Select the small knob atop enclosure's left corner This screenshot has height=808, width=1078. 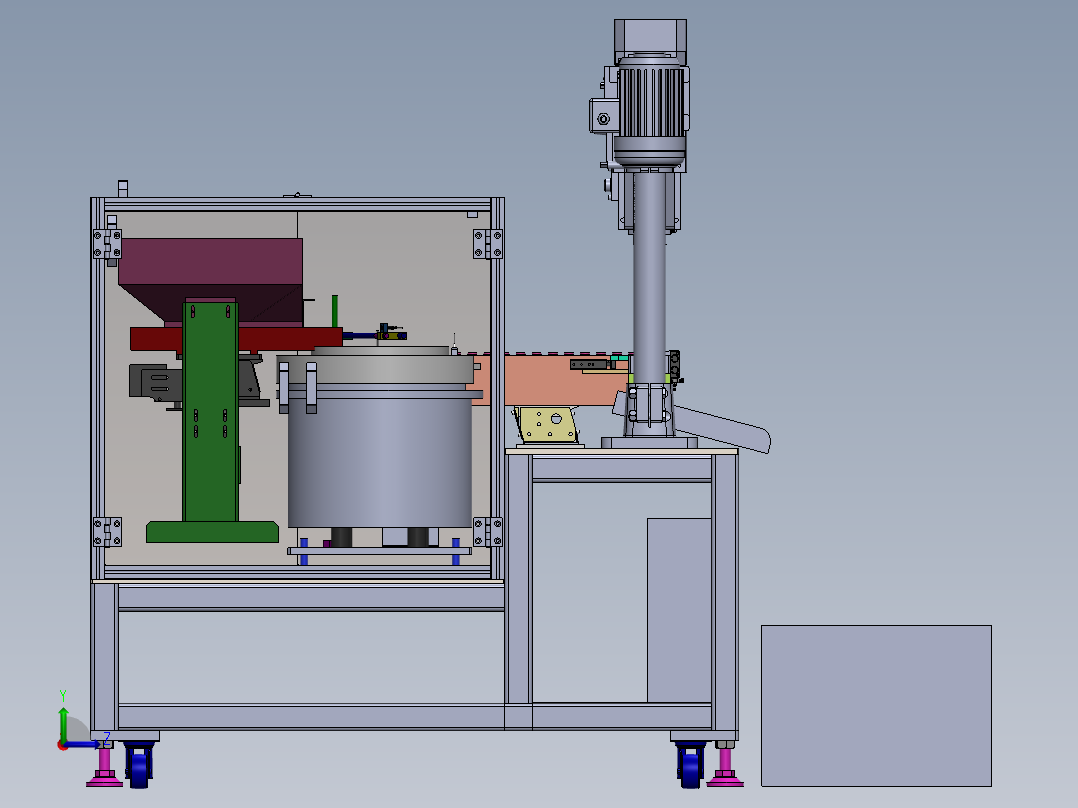click(123, 188)
